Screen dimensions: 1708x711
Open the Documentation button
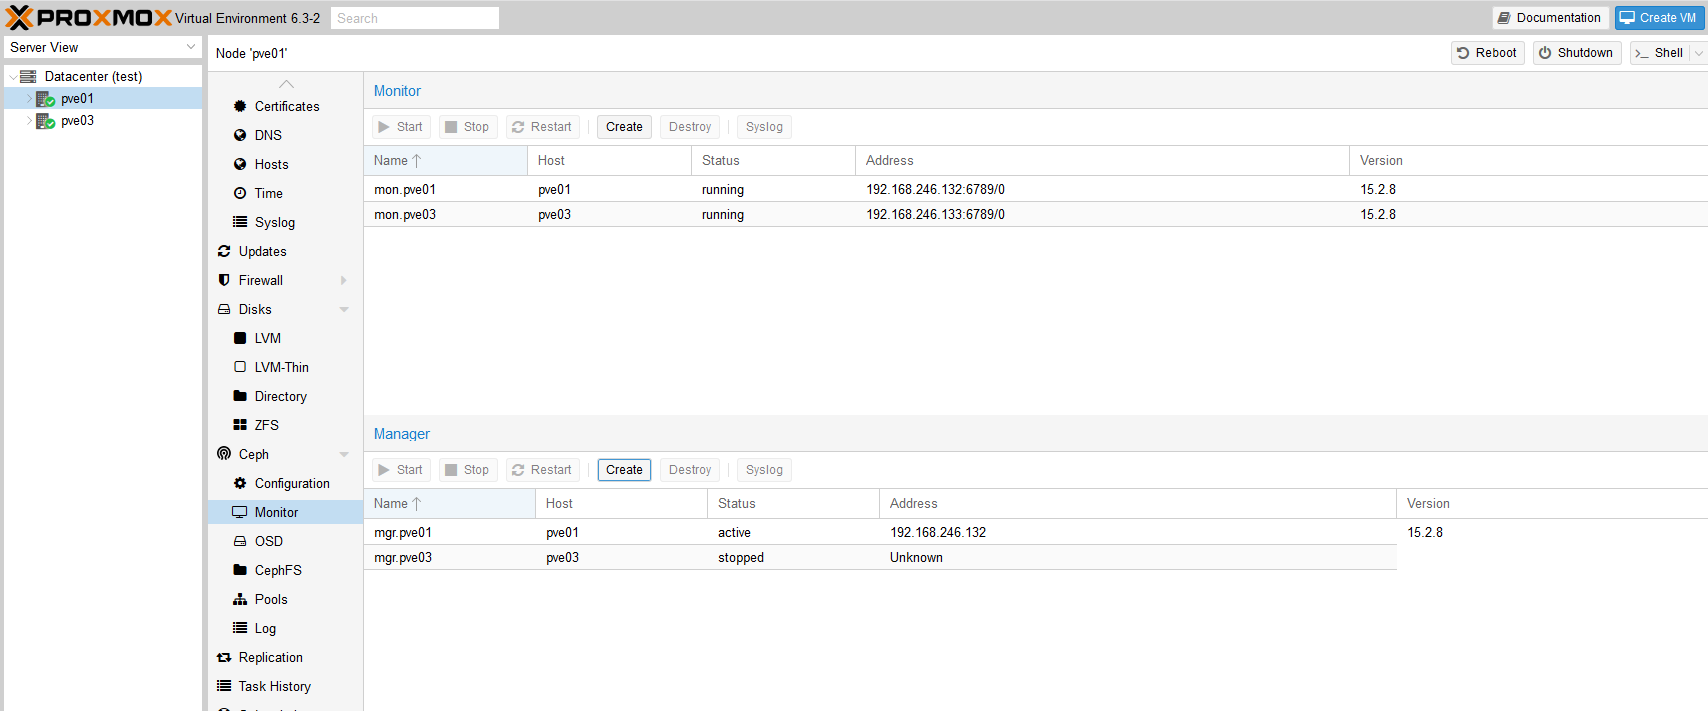(x=1550, y=18)
